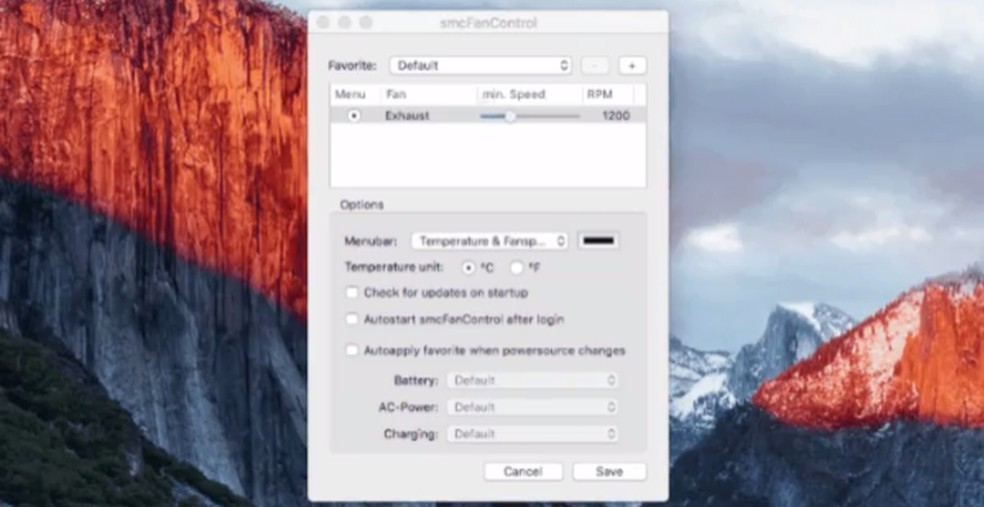This screenshot has width=984, height=507.
Task: Open the Menubar Temperature & Fanspeed dropdown
Action: (x=489, y=241)
